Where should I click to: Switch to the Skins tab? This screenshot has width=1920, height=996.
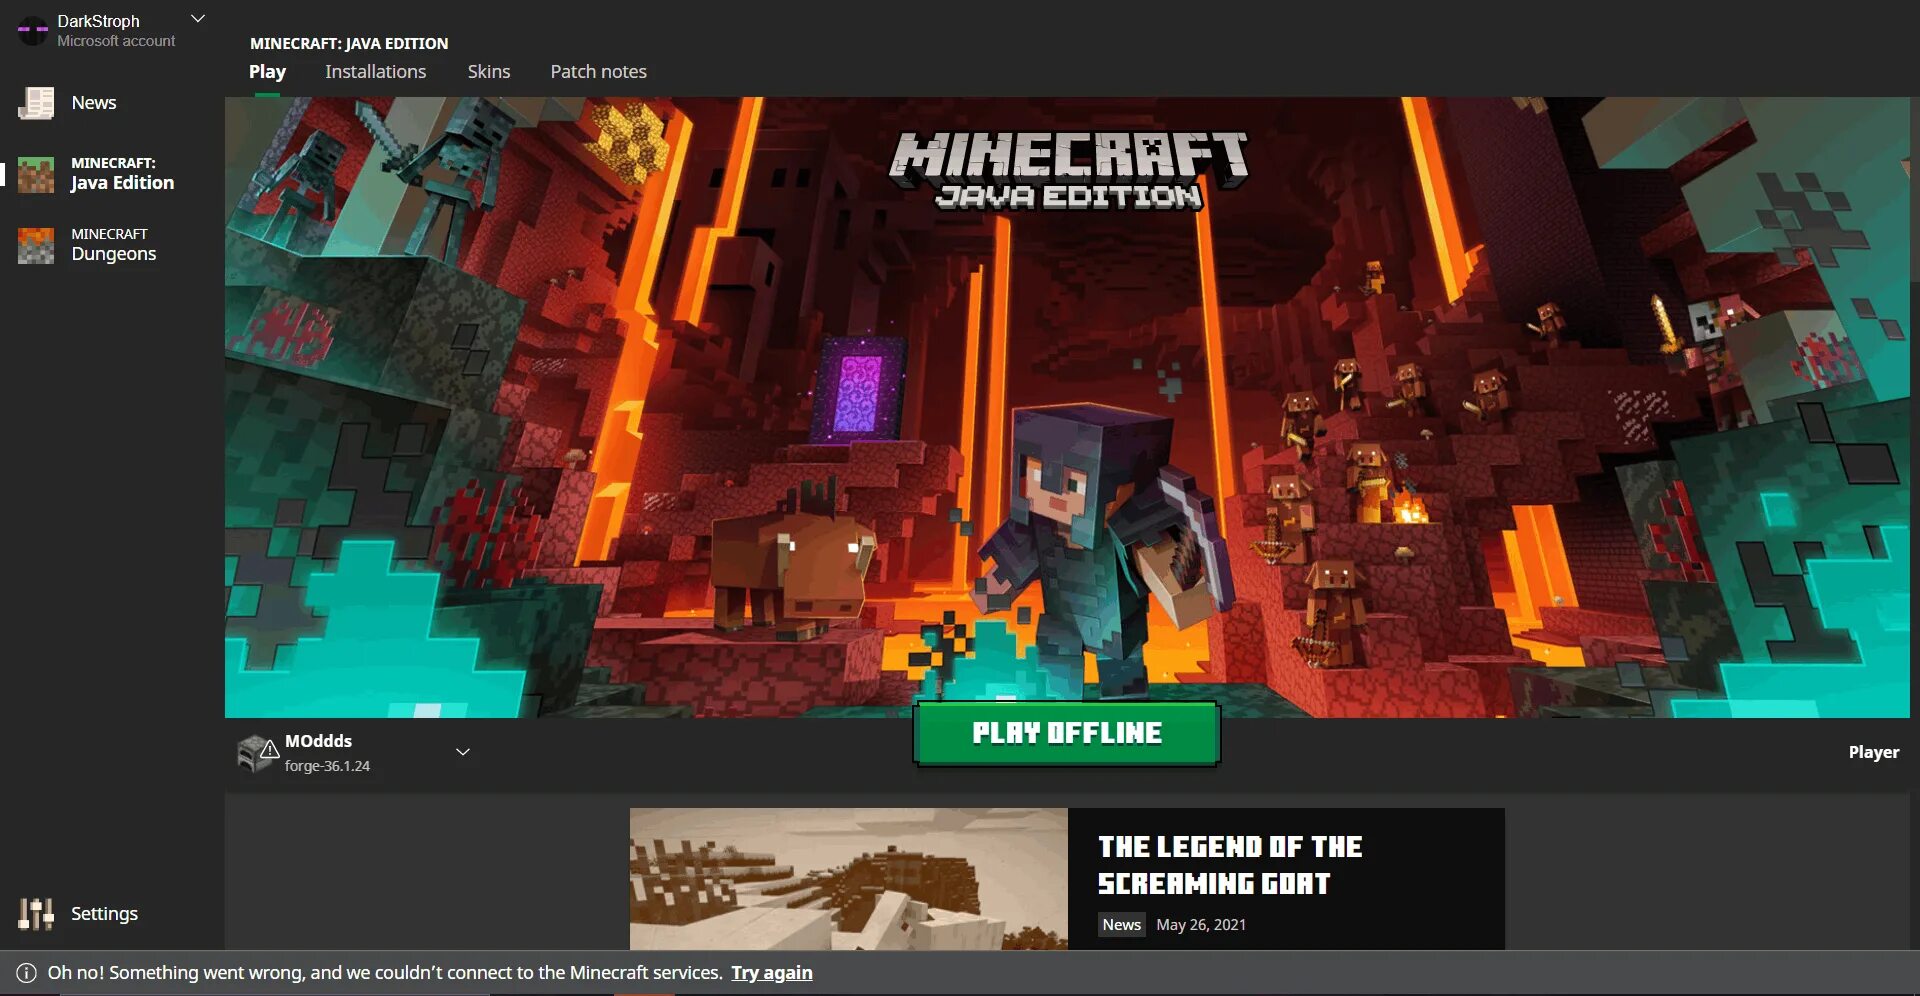489,72
